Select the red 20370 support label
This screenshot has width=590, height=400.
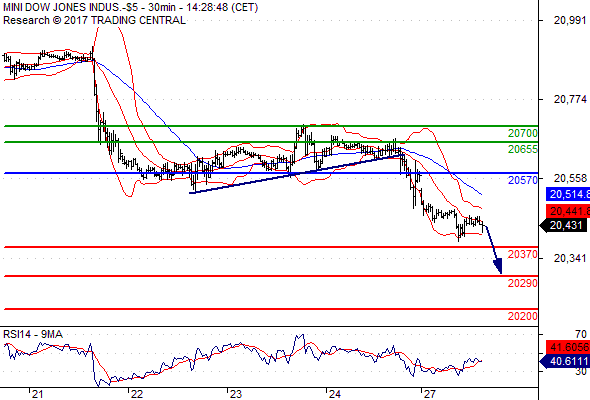point(523,254)
